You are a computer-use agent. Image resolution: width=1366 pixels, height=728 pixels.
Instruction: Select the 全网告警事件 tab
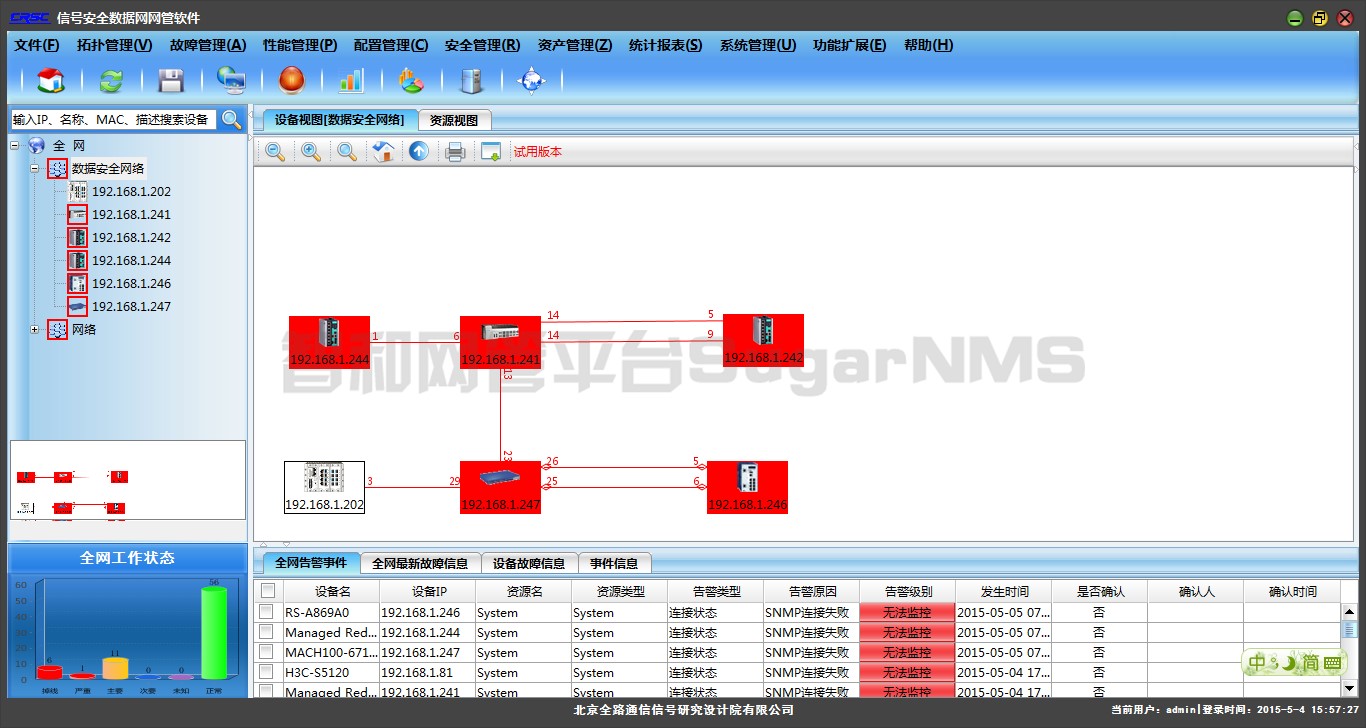coord(311,562)
